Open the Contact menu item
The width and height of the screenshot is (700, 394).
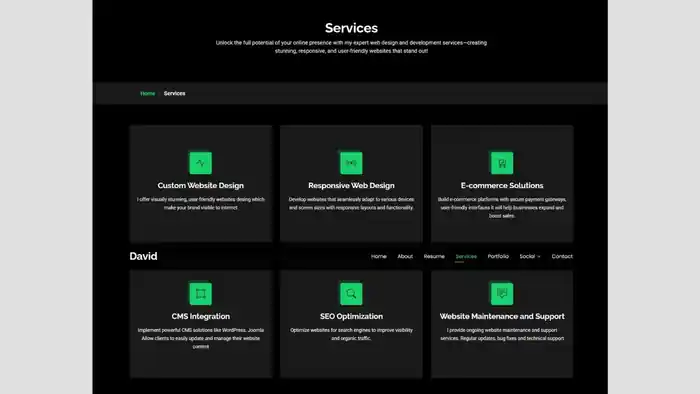coord(562,256)
